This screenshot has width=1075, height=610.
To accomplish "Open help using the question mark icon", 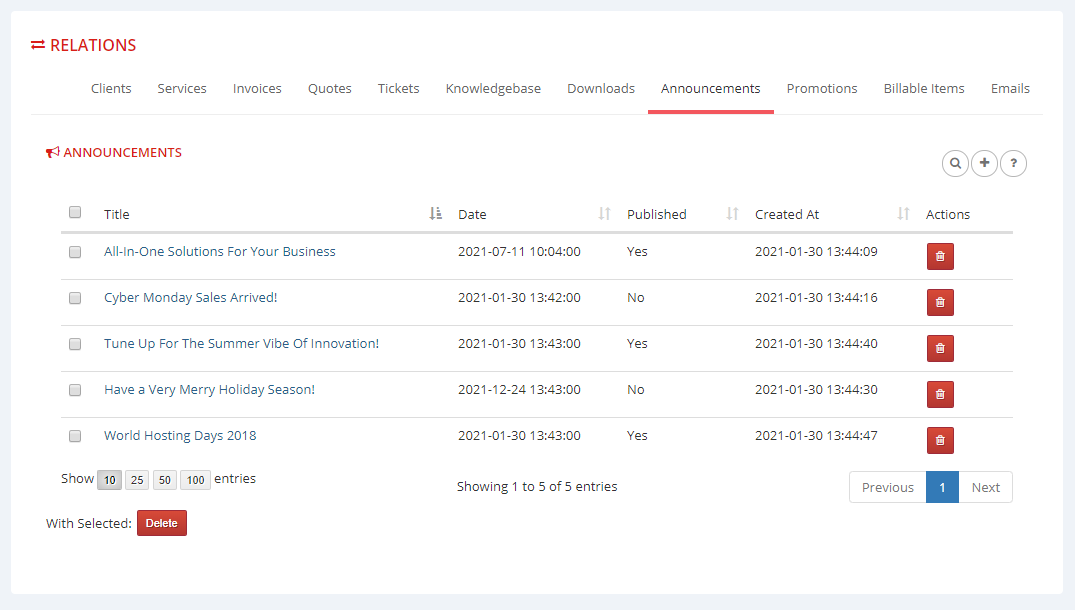I will (1013, 163).
